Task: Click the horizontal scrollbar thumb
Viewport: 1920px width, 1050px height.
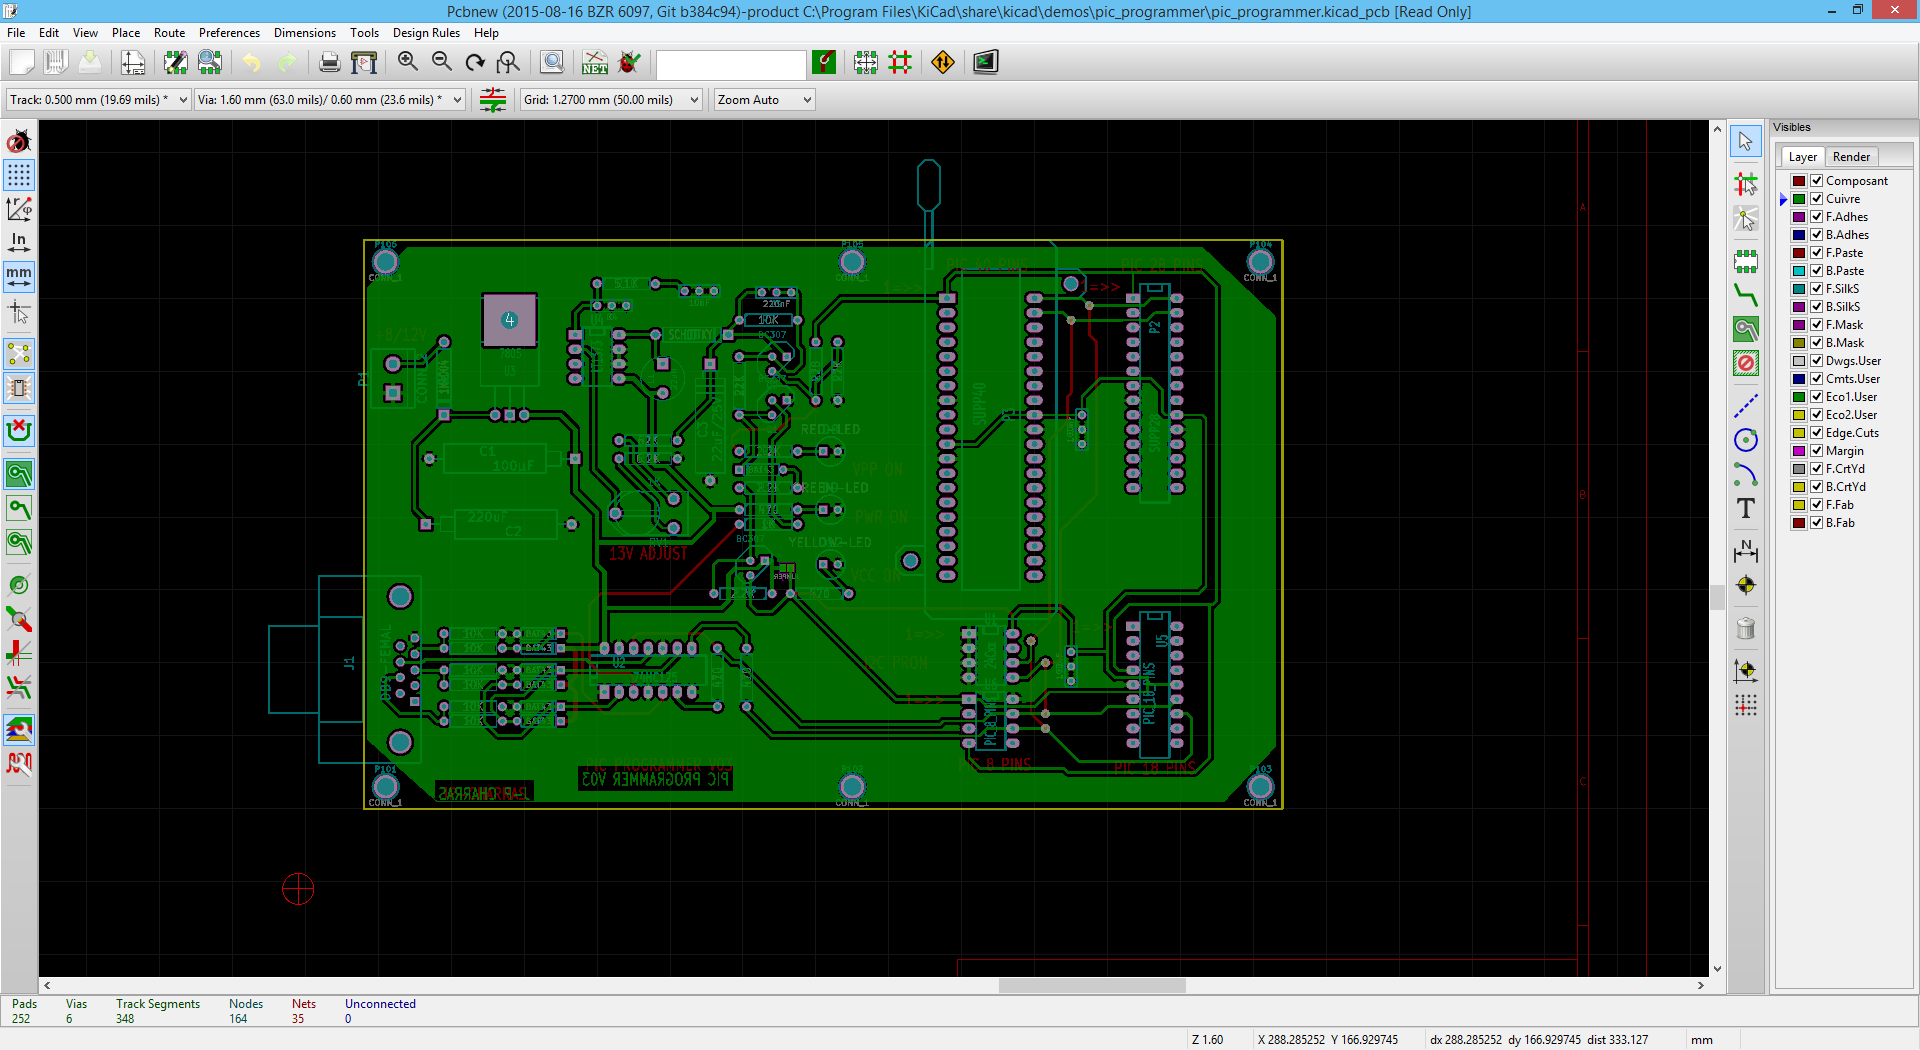Action: (1092, 985)
